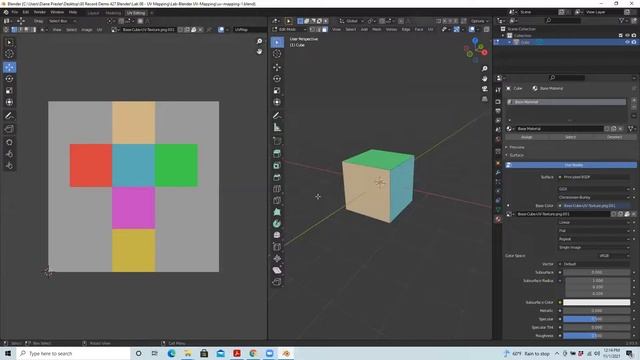
Task: Select the Move tool in 3D viewport toolbar
Action: [277, 67]
